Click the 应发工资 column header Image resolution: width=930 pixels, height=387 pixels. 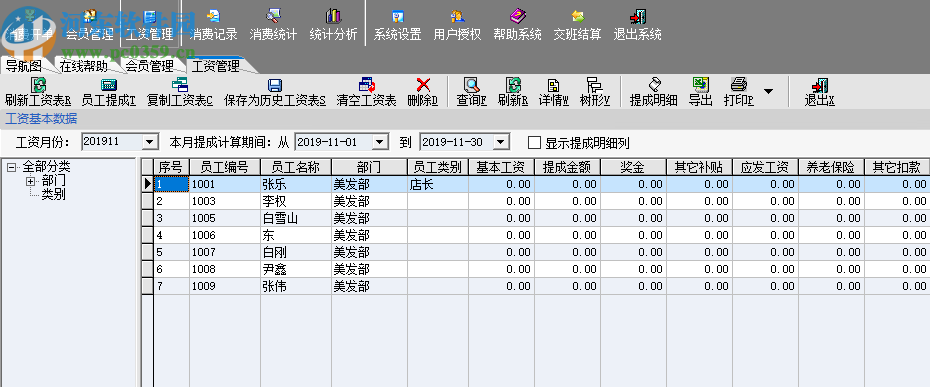coord(765,167)
